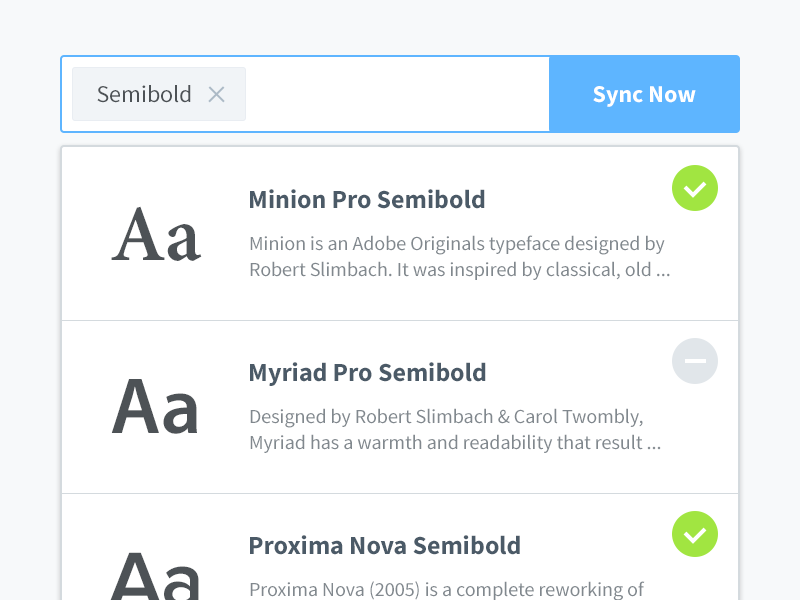Select the Semibold tag label
This screenshot has width=800, height=600.
click(x=144, y=94)
